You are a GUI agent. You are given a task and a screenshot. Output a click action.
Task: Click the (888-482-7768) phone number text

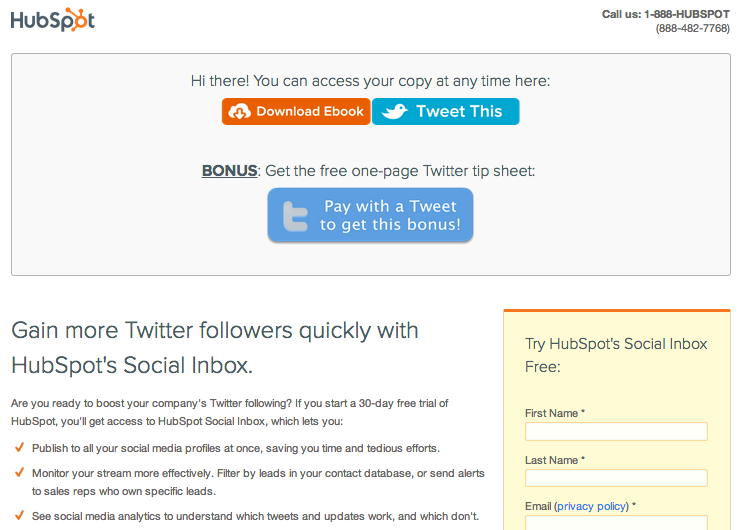click(x=693, y=29)
